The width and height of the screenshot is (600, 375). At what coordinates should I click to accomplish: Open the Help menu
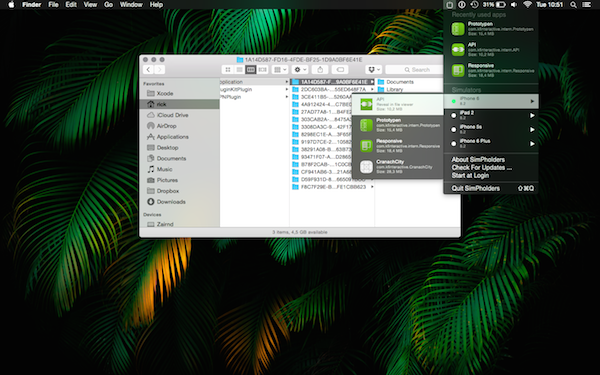156,5
